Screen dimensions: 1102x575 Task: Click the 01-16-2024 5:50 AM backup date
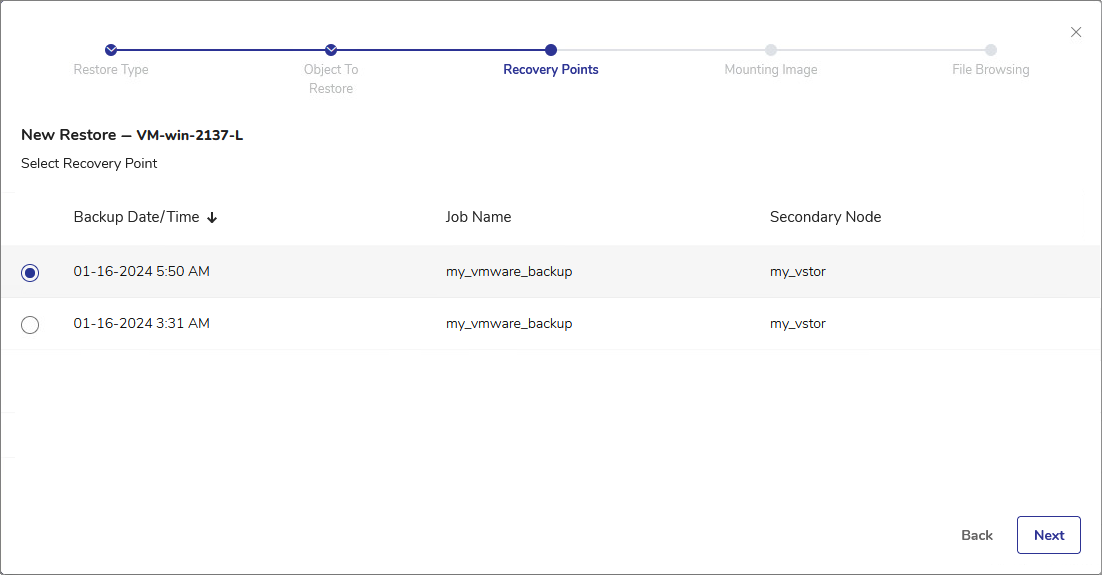141,271
